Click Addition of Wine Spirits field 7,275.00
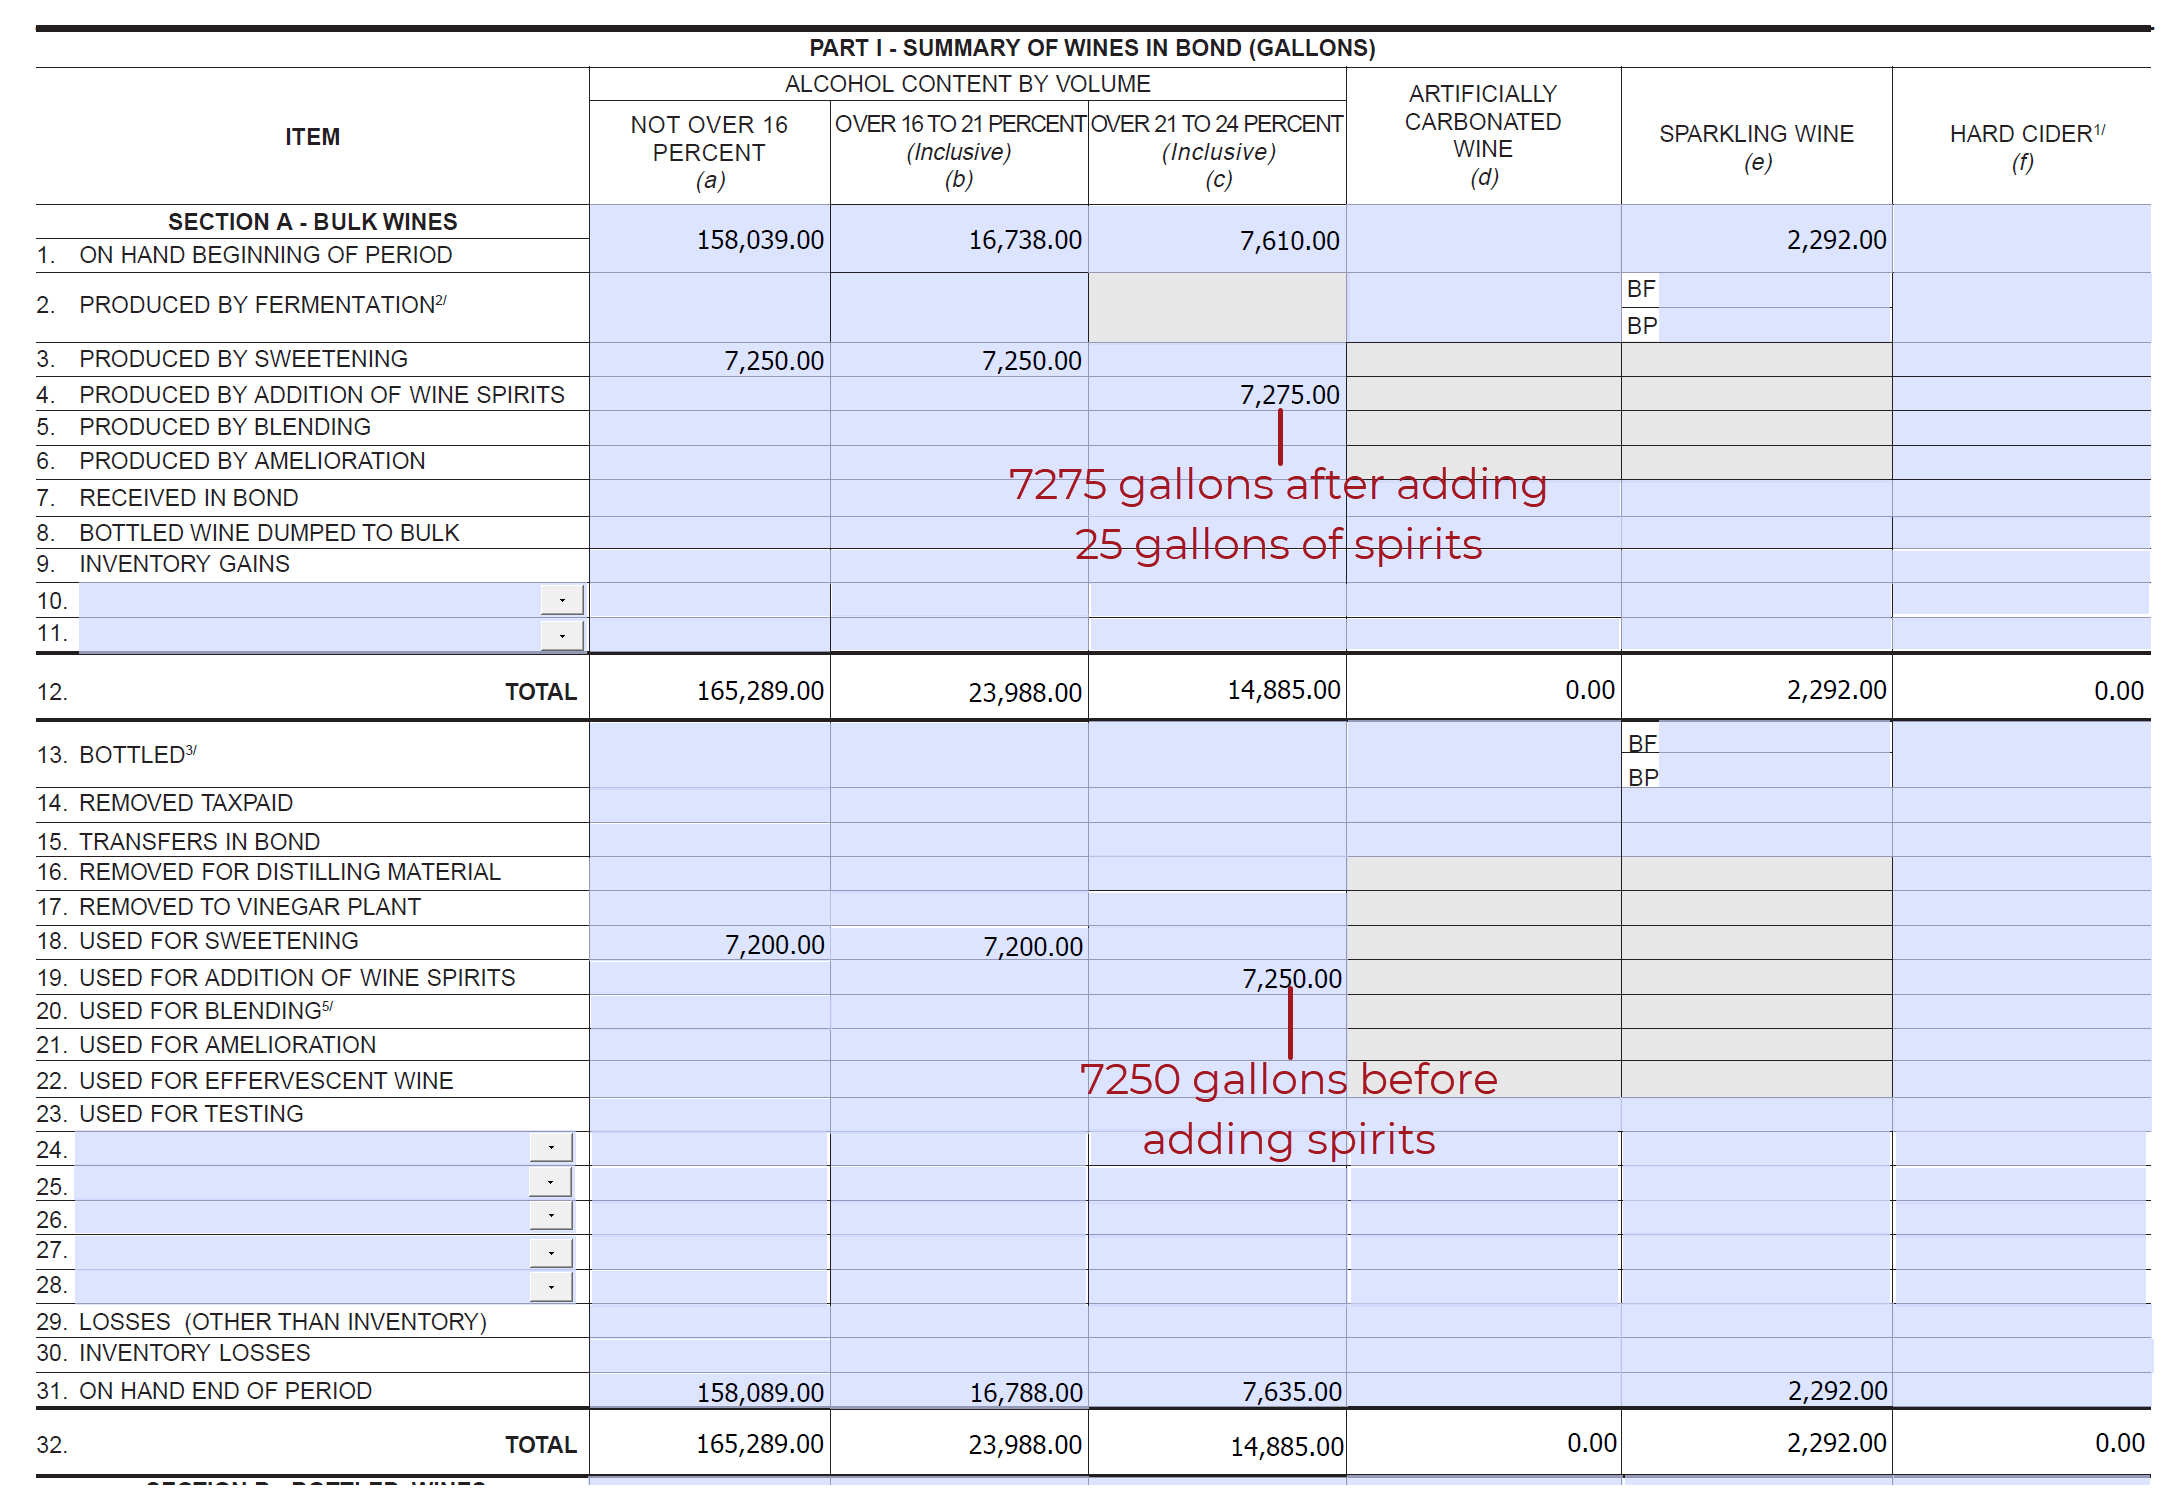This screenshot has width=2172, height=1494. point(1217,394)
